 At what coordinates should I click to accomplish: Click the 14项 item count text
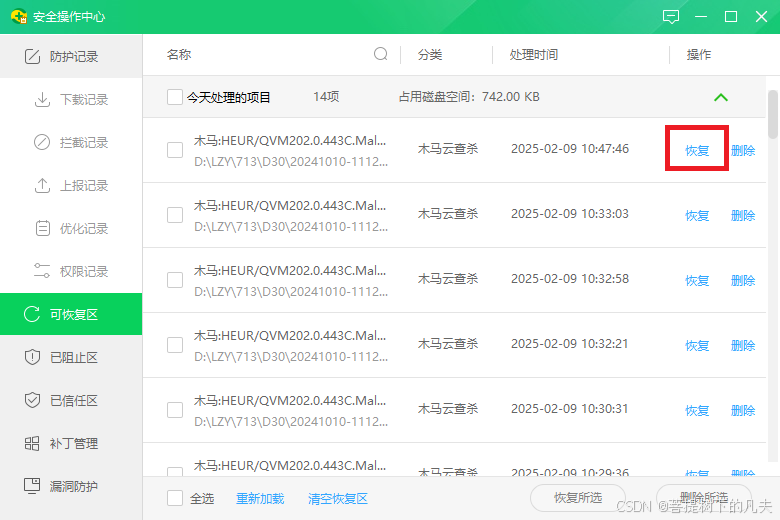point(326,97)
